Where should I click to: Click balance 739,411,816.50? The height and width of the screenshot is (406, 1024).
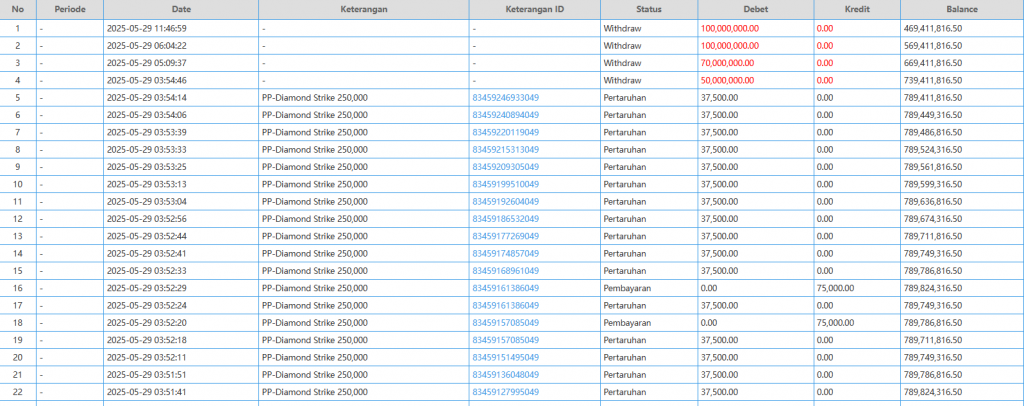(933, 80)
